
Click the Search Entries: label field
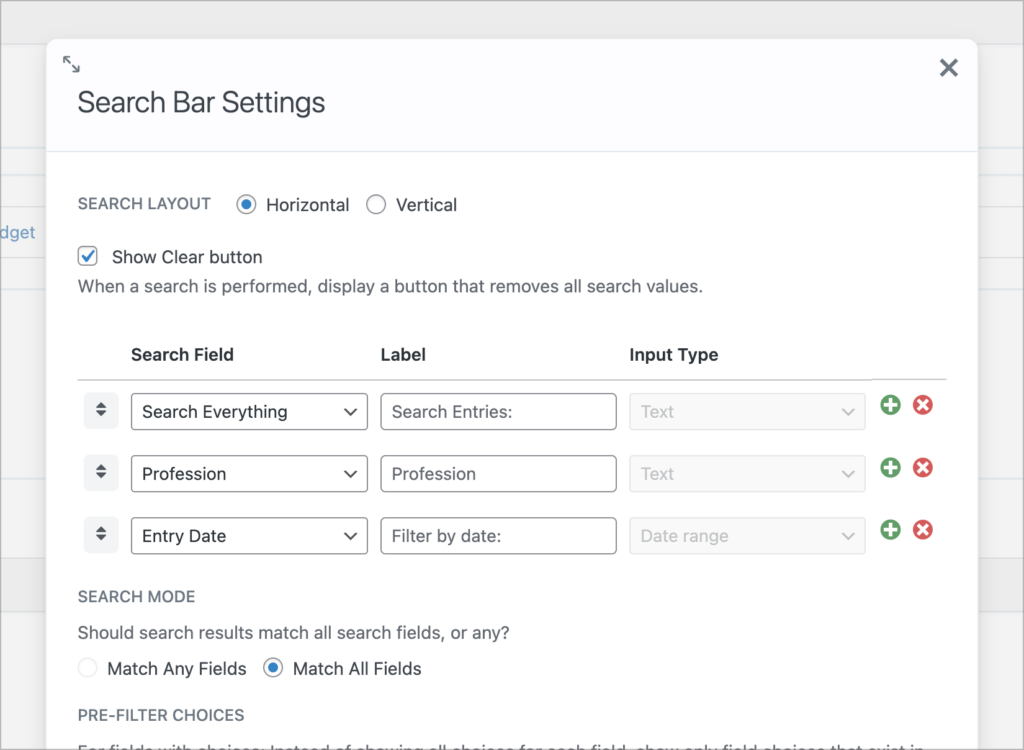[498, 412]
